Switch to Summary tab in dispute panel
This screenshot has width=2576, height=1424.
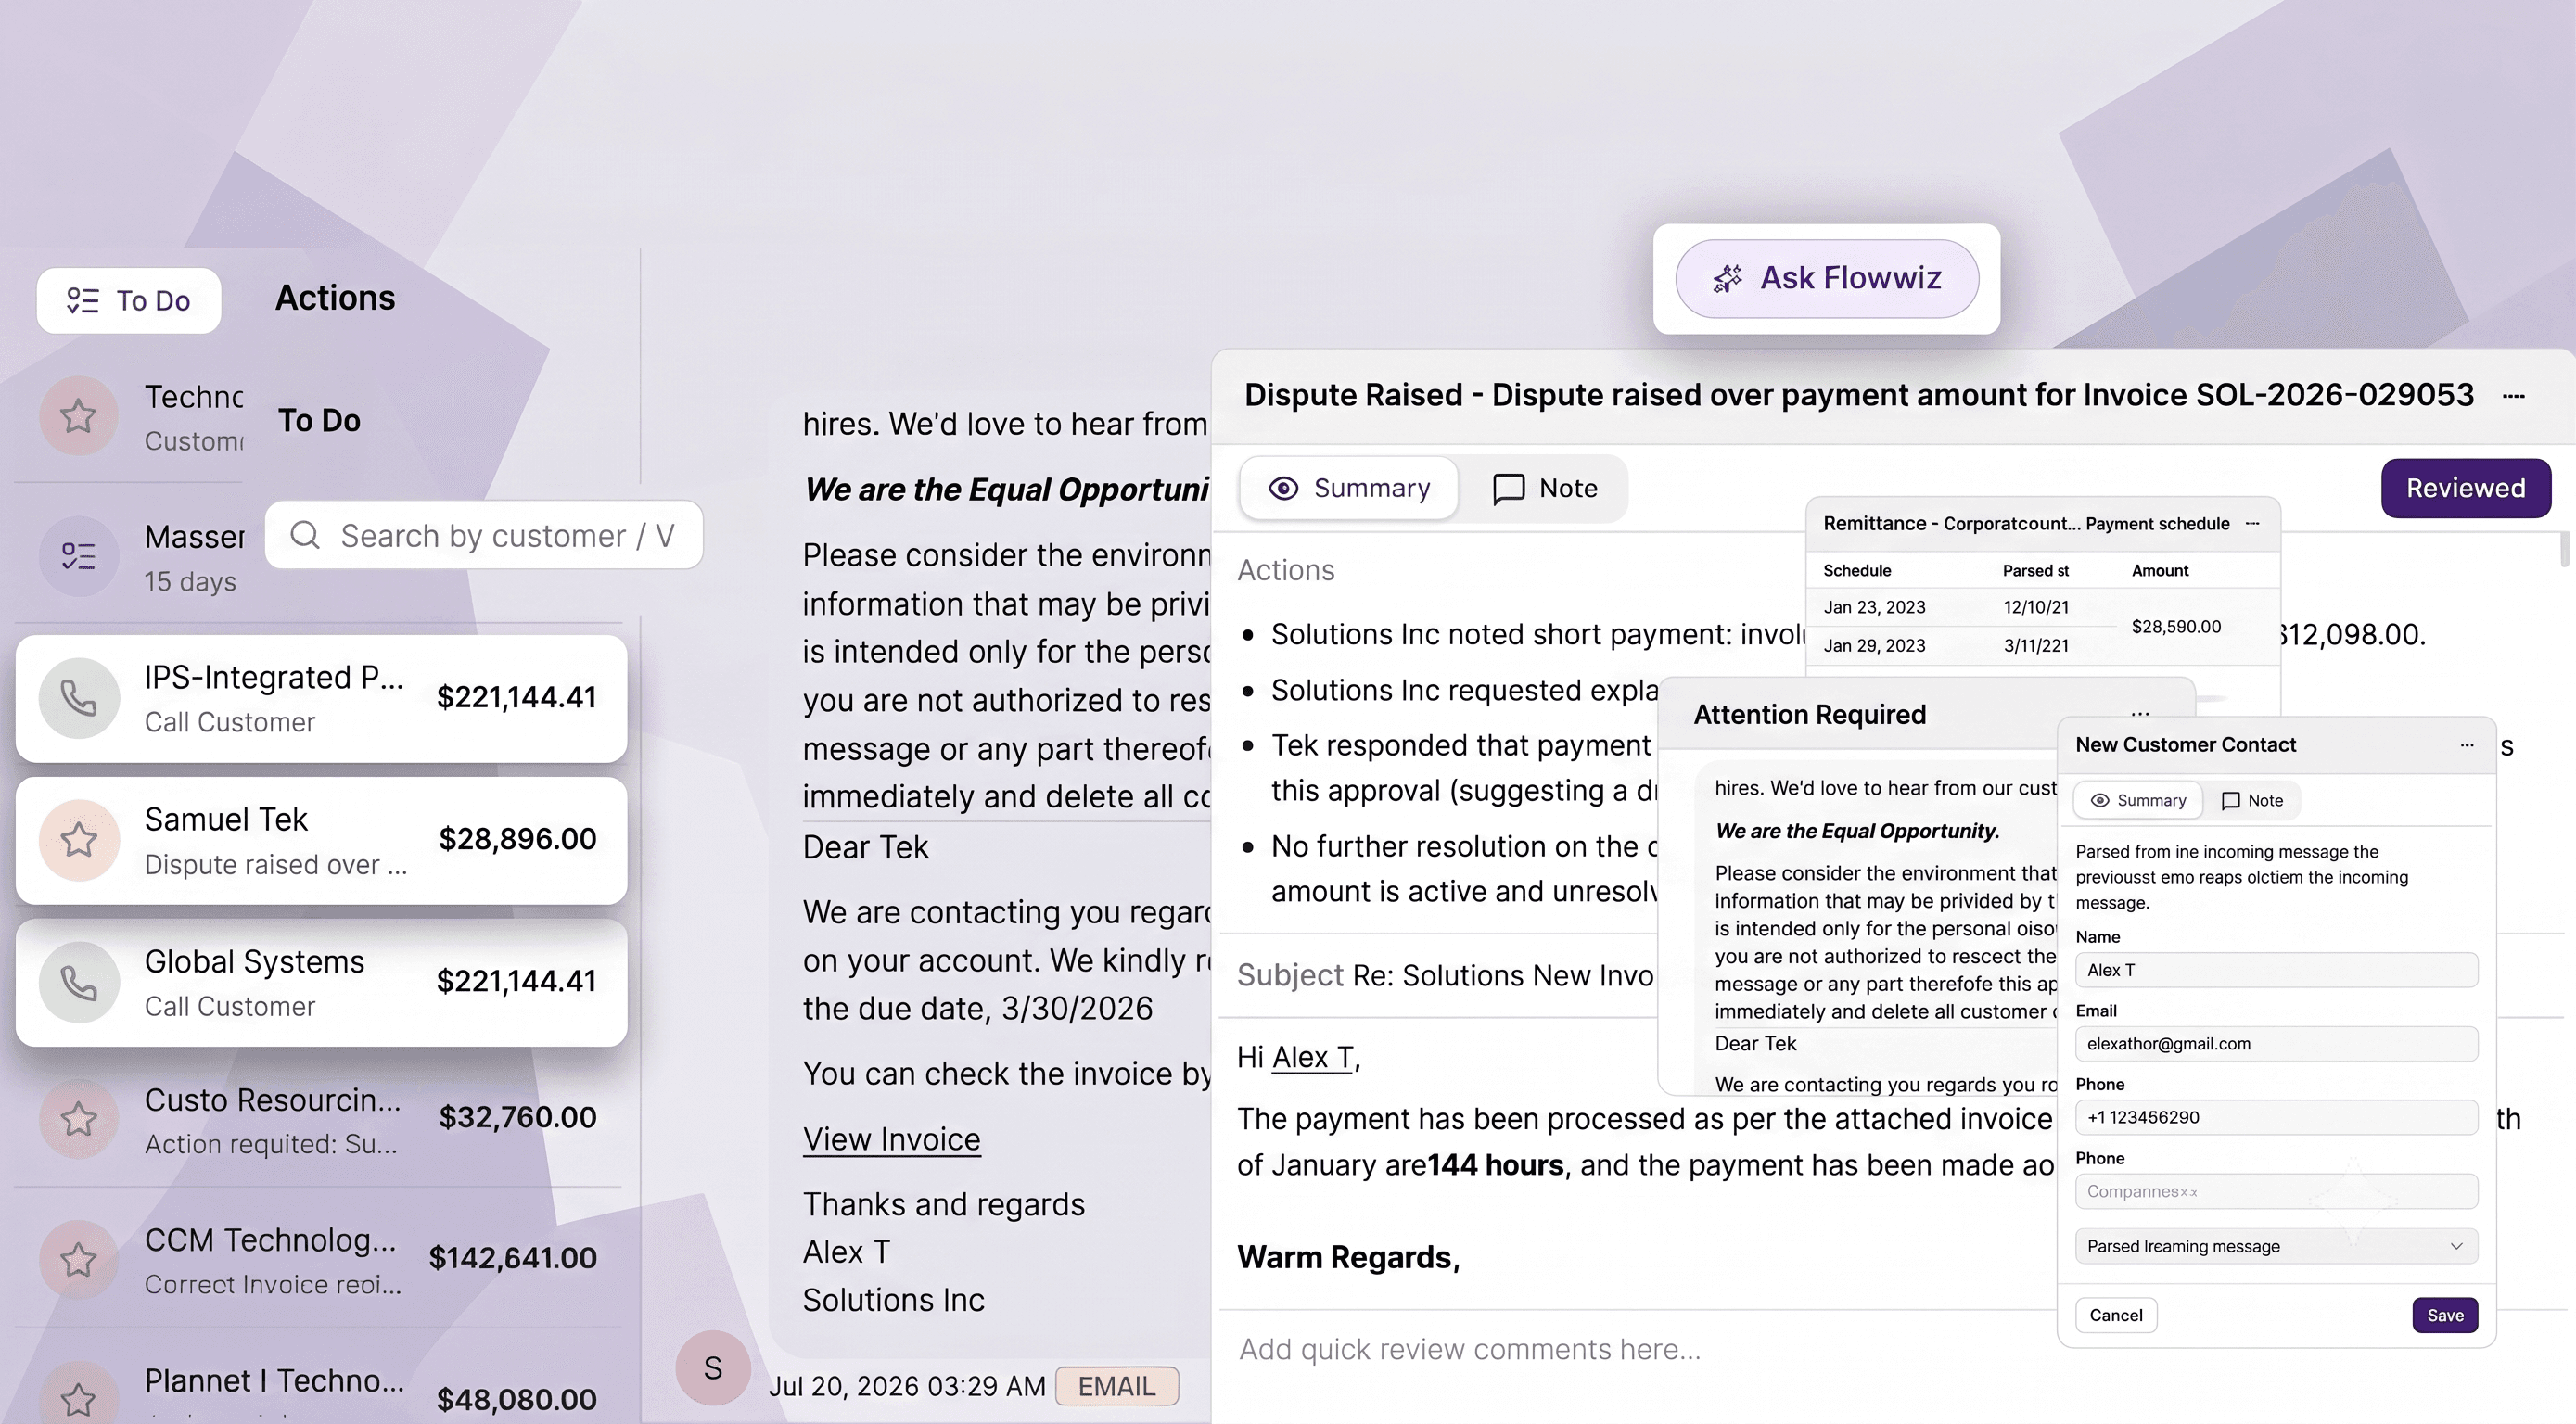1348,488
